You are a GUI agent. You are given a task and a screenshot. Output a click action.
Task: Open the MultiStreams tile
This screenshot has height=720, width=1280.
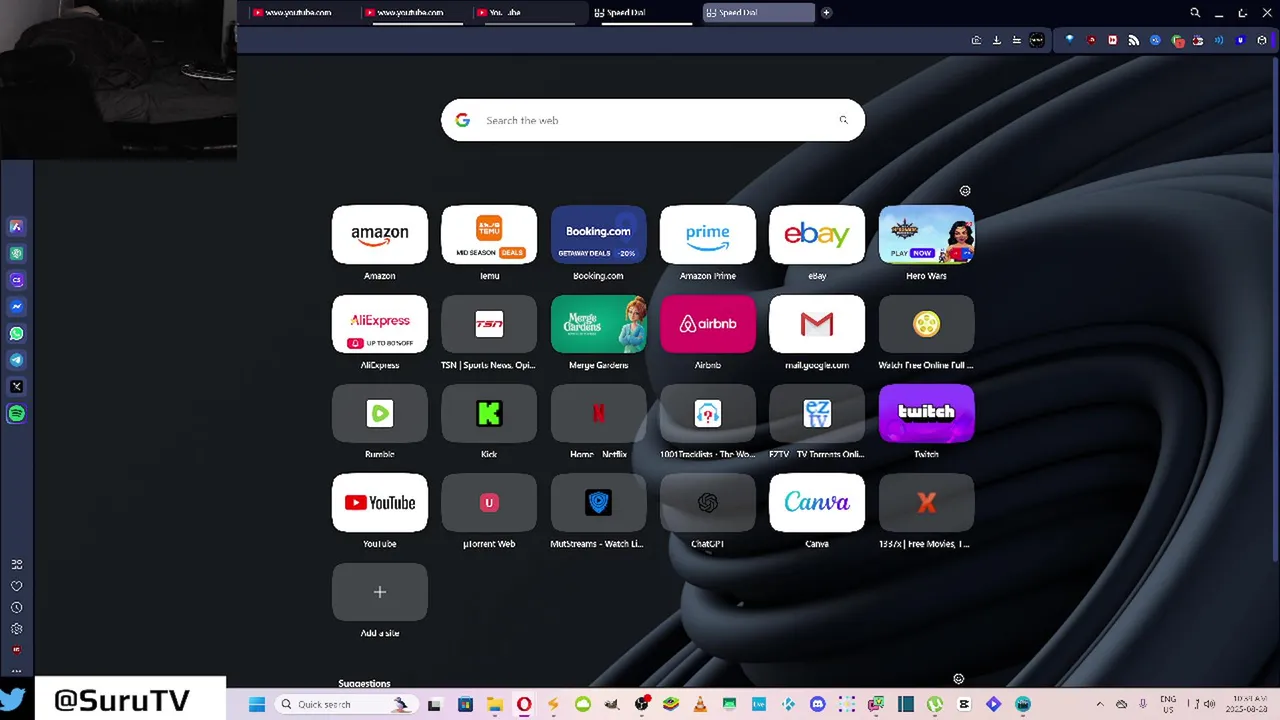598,503
